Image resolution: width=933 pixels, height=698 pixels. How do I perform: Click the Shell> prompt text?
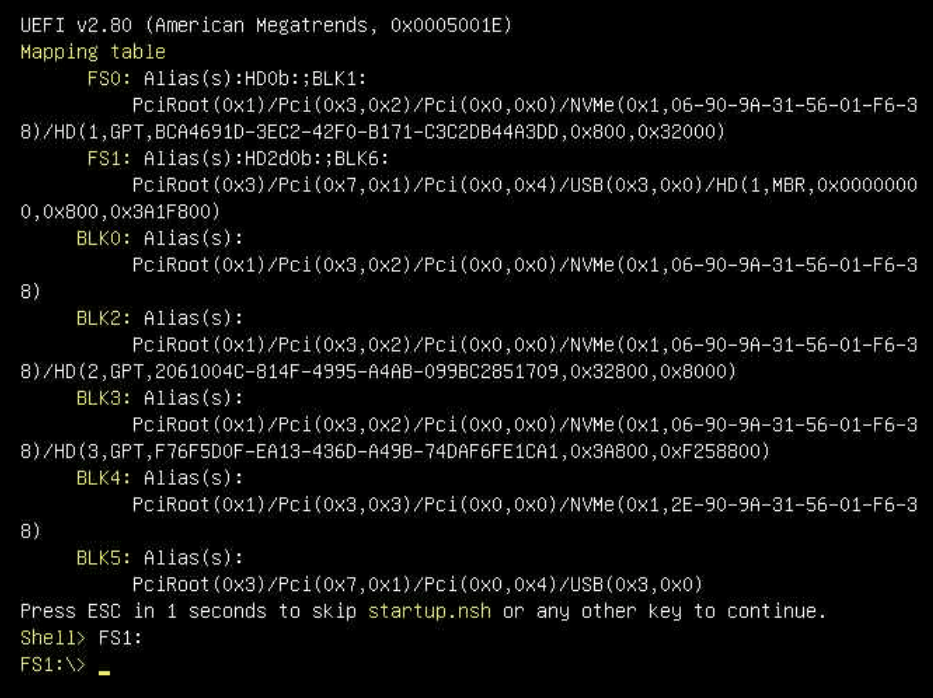pyautogui.click(x=53, y=638)
